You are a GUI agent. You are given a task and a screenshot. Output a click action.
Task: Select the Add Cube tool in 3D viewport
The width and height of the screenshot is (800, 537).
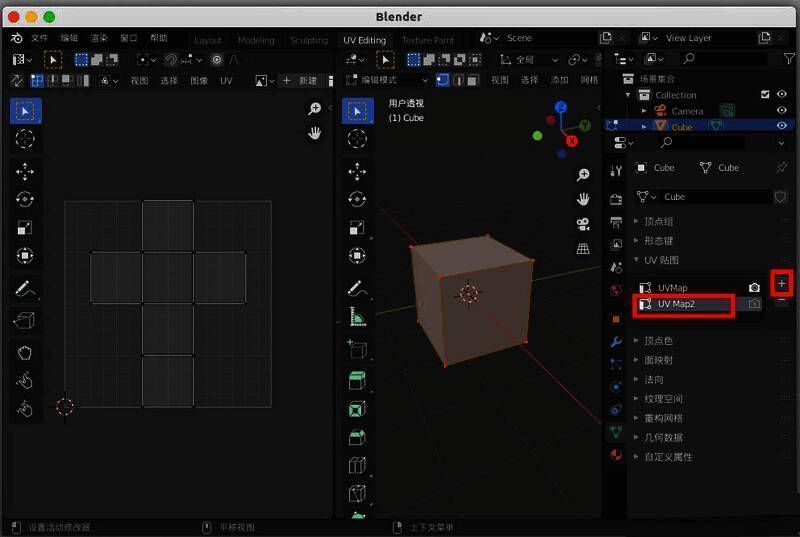point(357,350)
